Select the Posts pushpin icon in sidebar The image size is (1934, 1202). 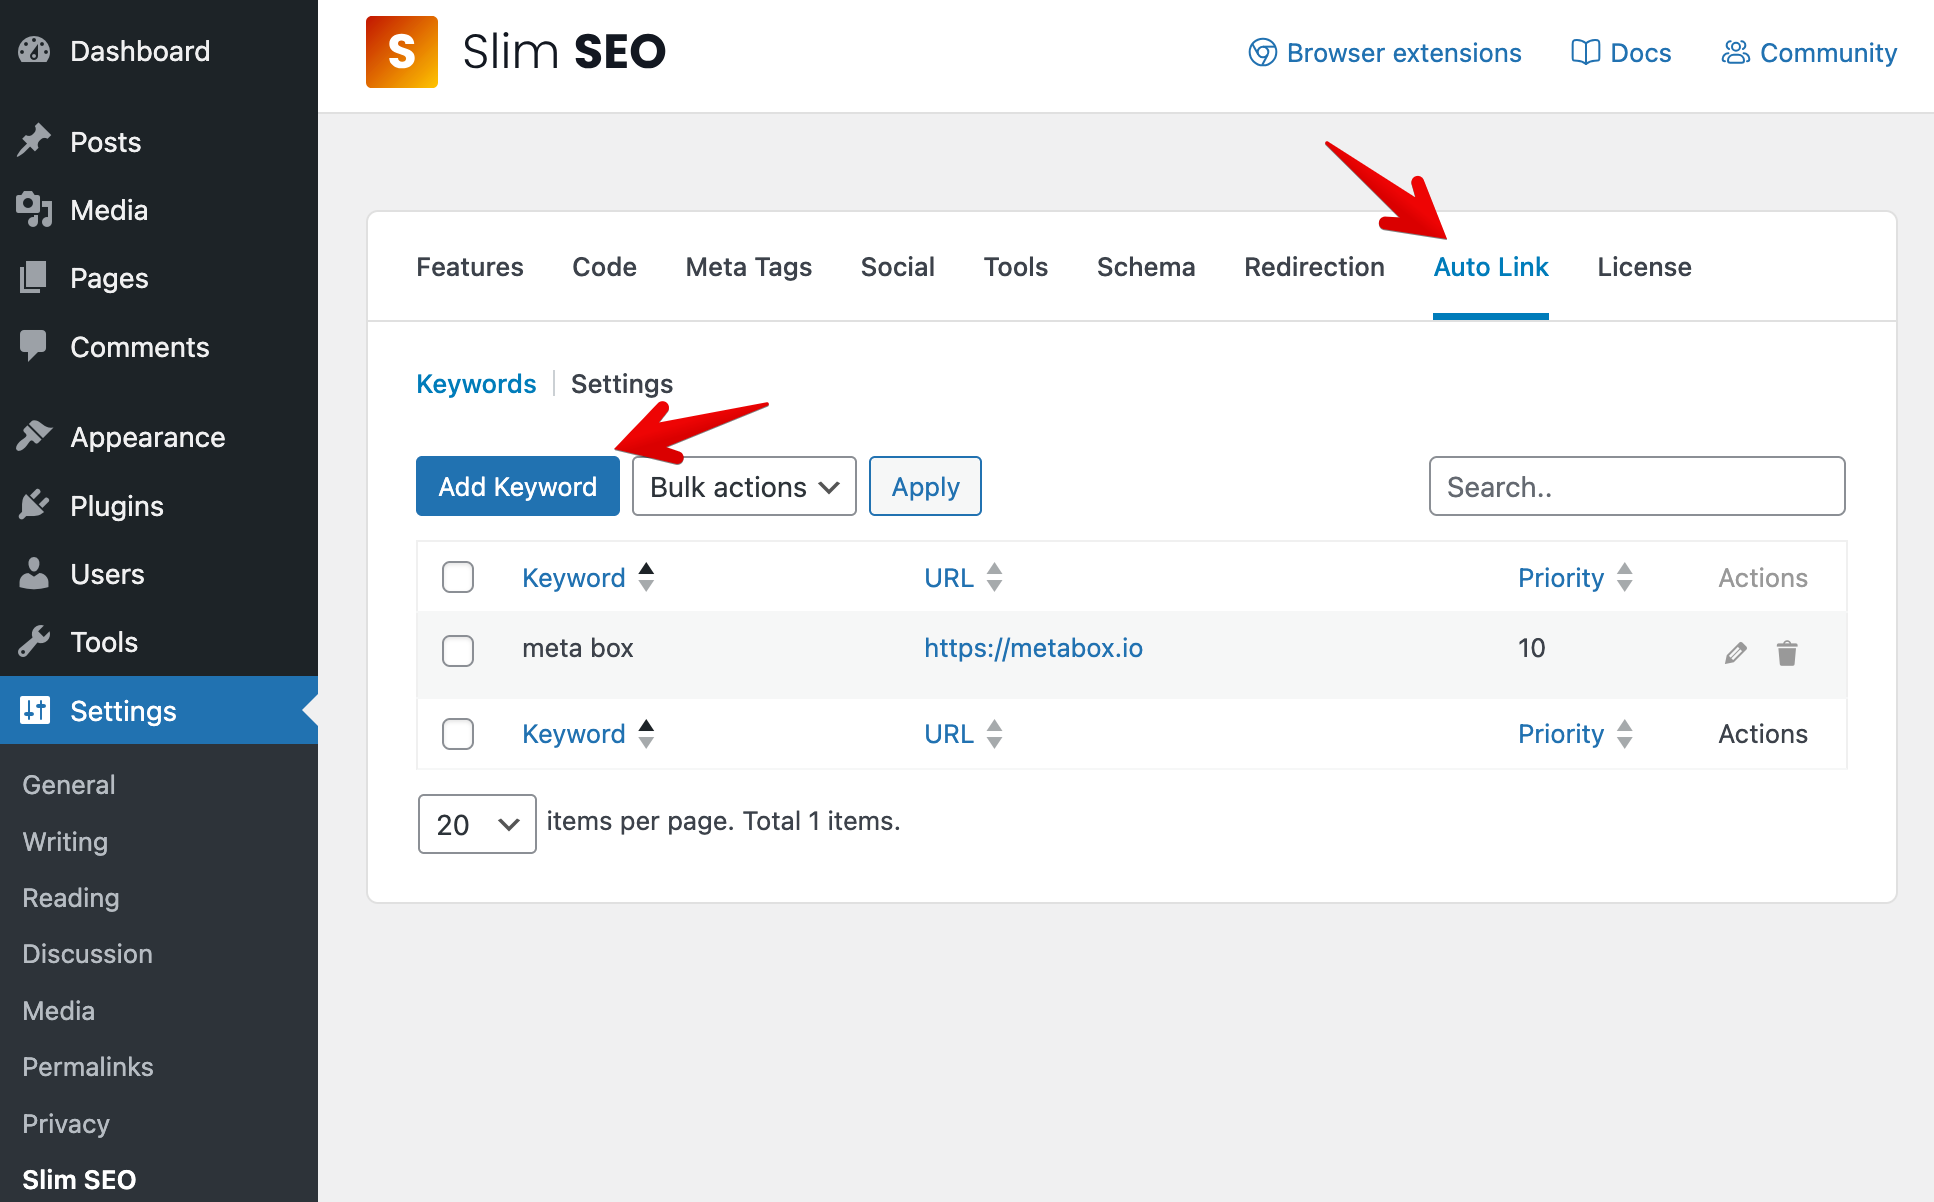[x=34, y=141]
